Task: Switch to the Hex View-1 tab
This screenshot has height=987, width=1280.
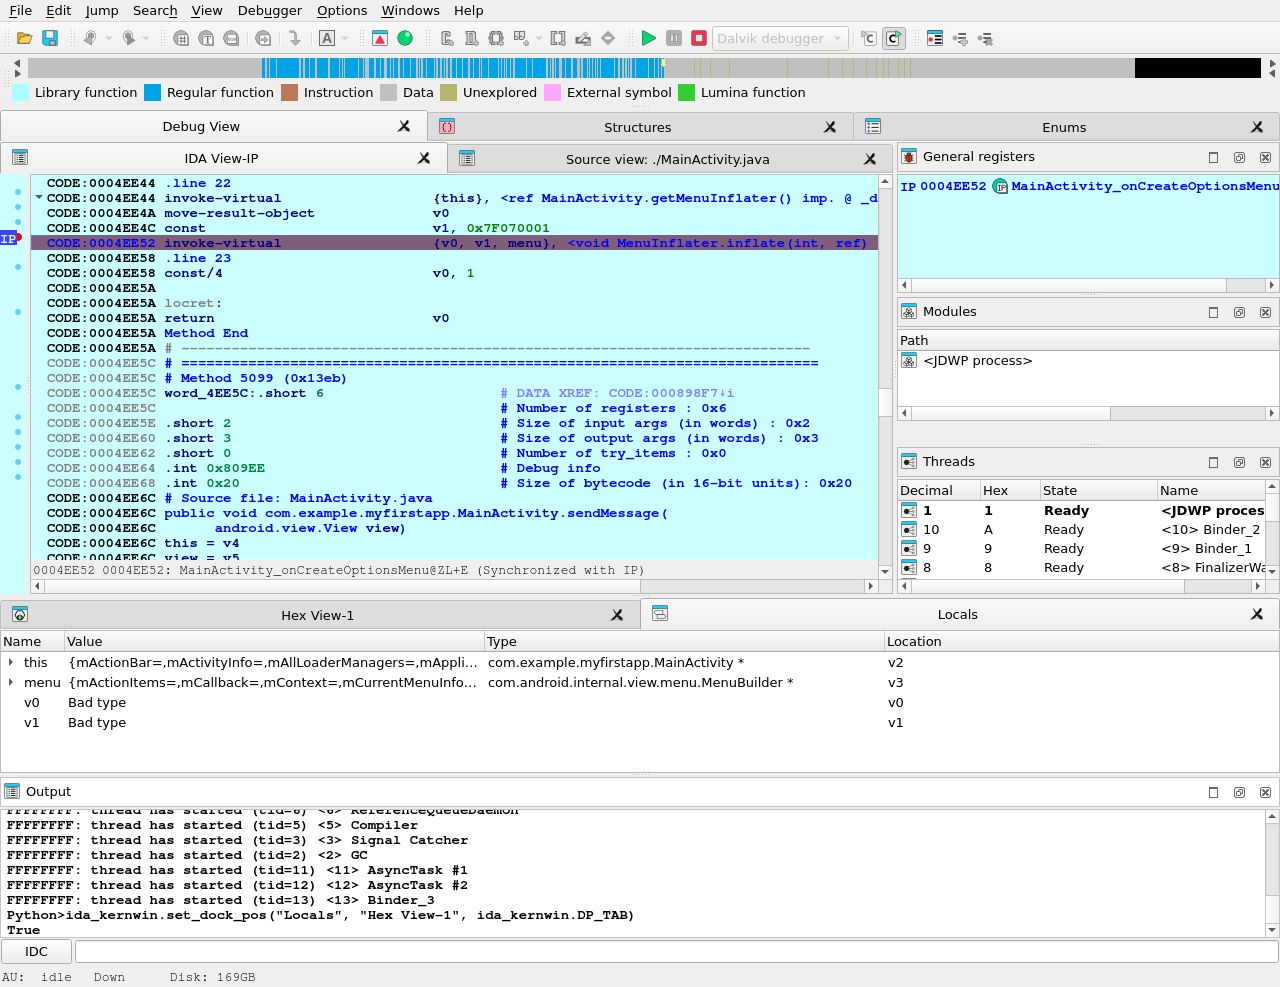Action: pos(317,615)
